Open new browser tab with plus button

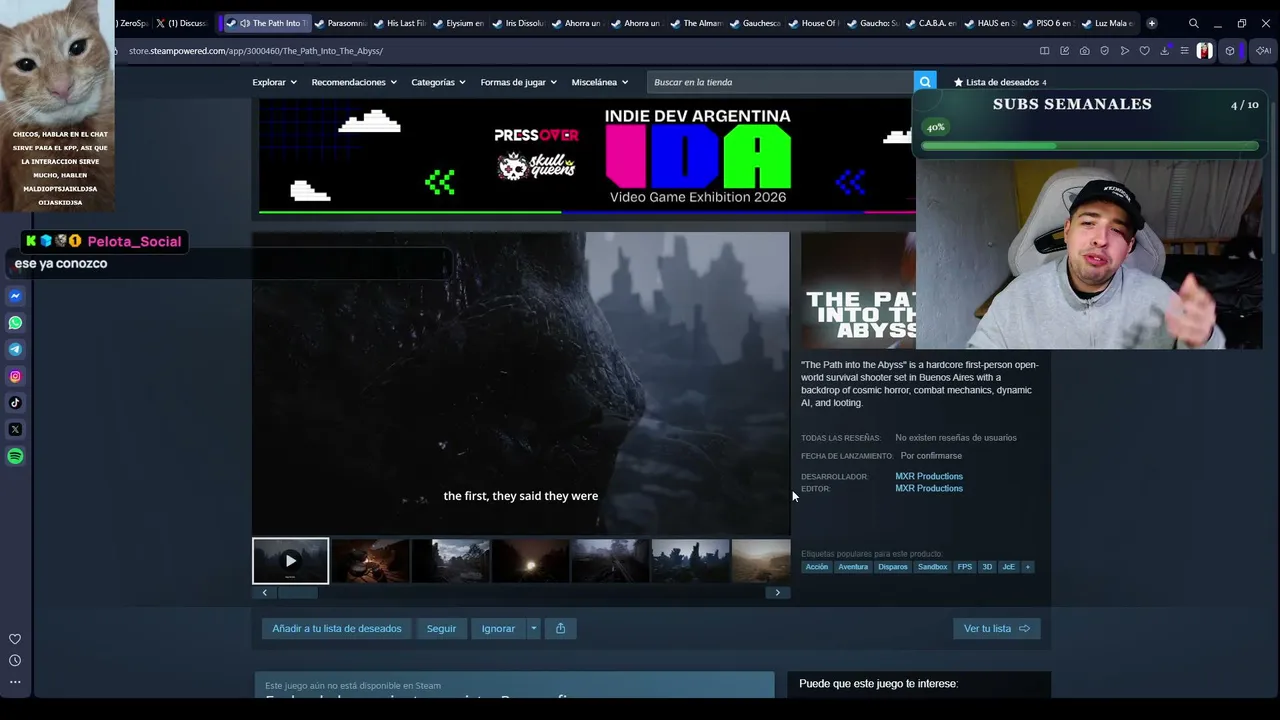pyautogui.click(x=1152, y=23)
